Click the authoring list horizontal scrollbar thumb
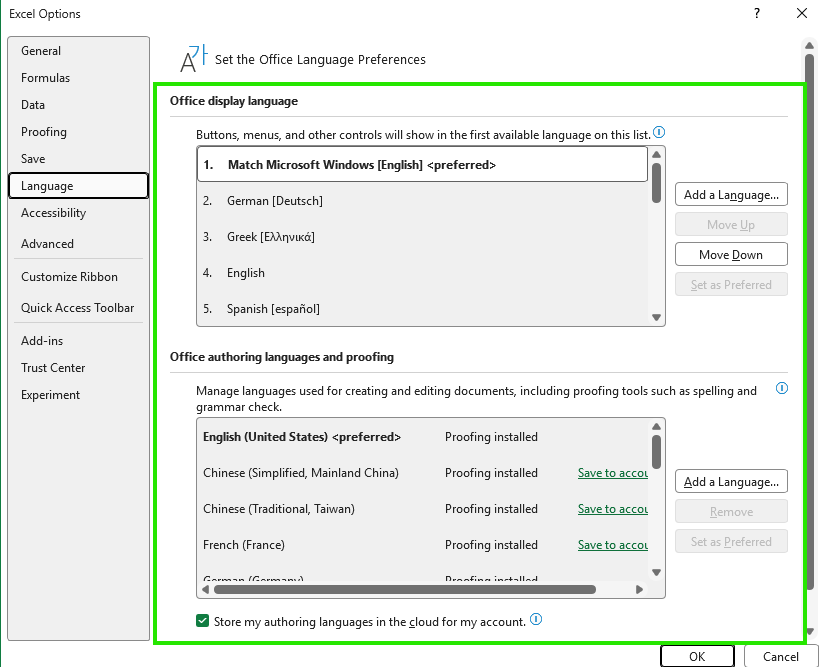 click(405, 589)
